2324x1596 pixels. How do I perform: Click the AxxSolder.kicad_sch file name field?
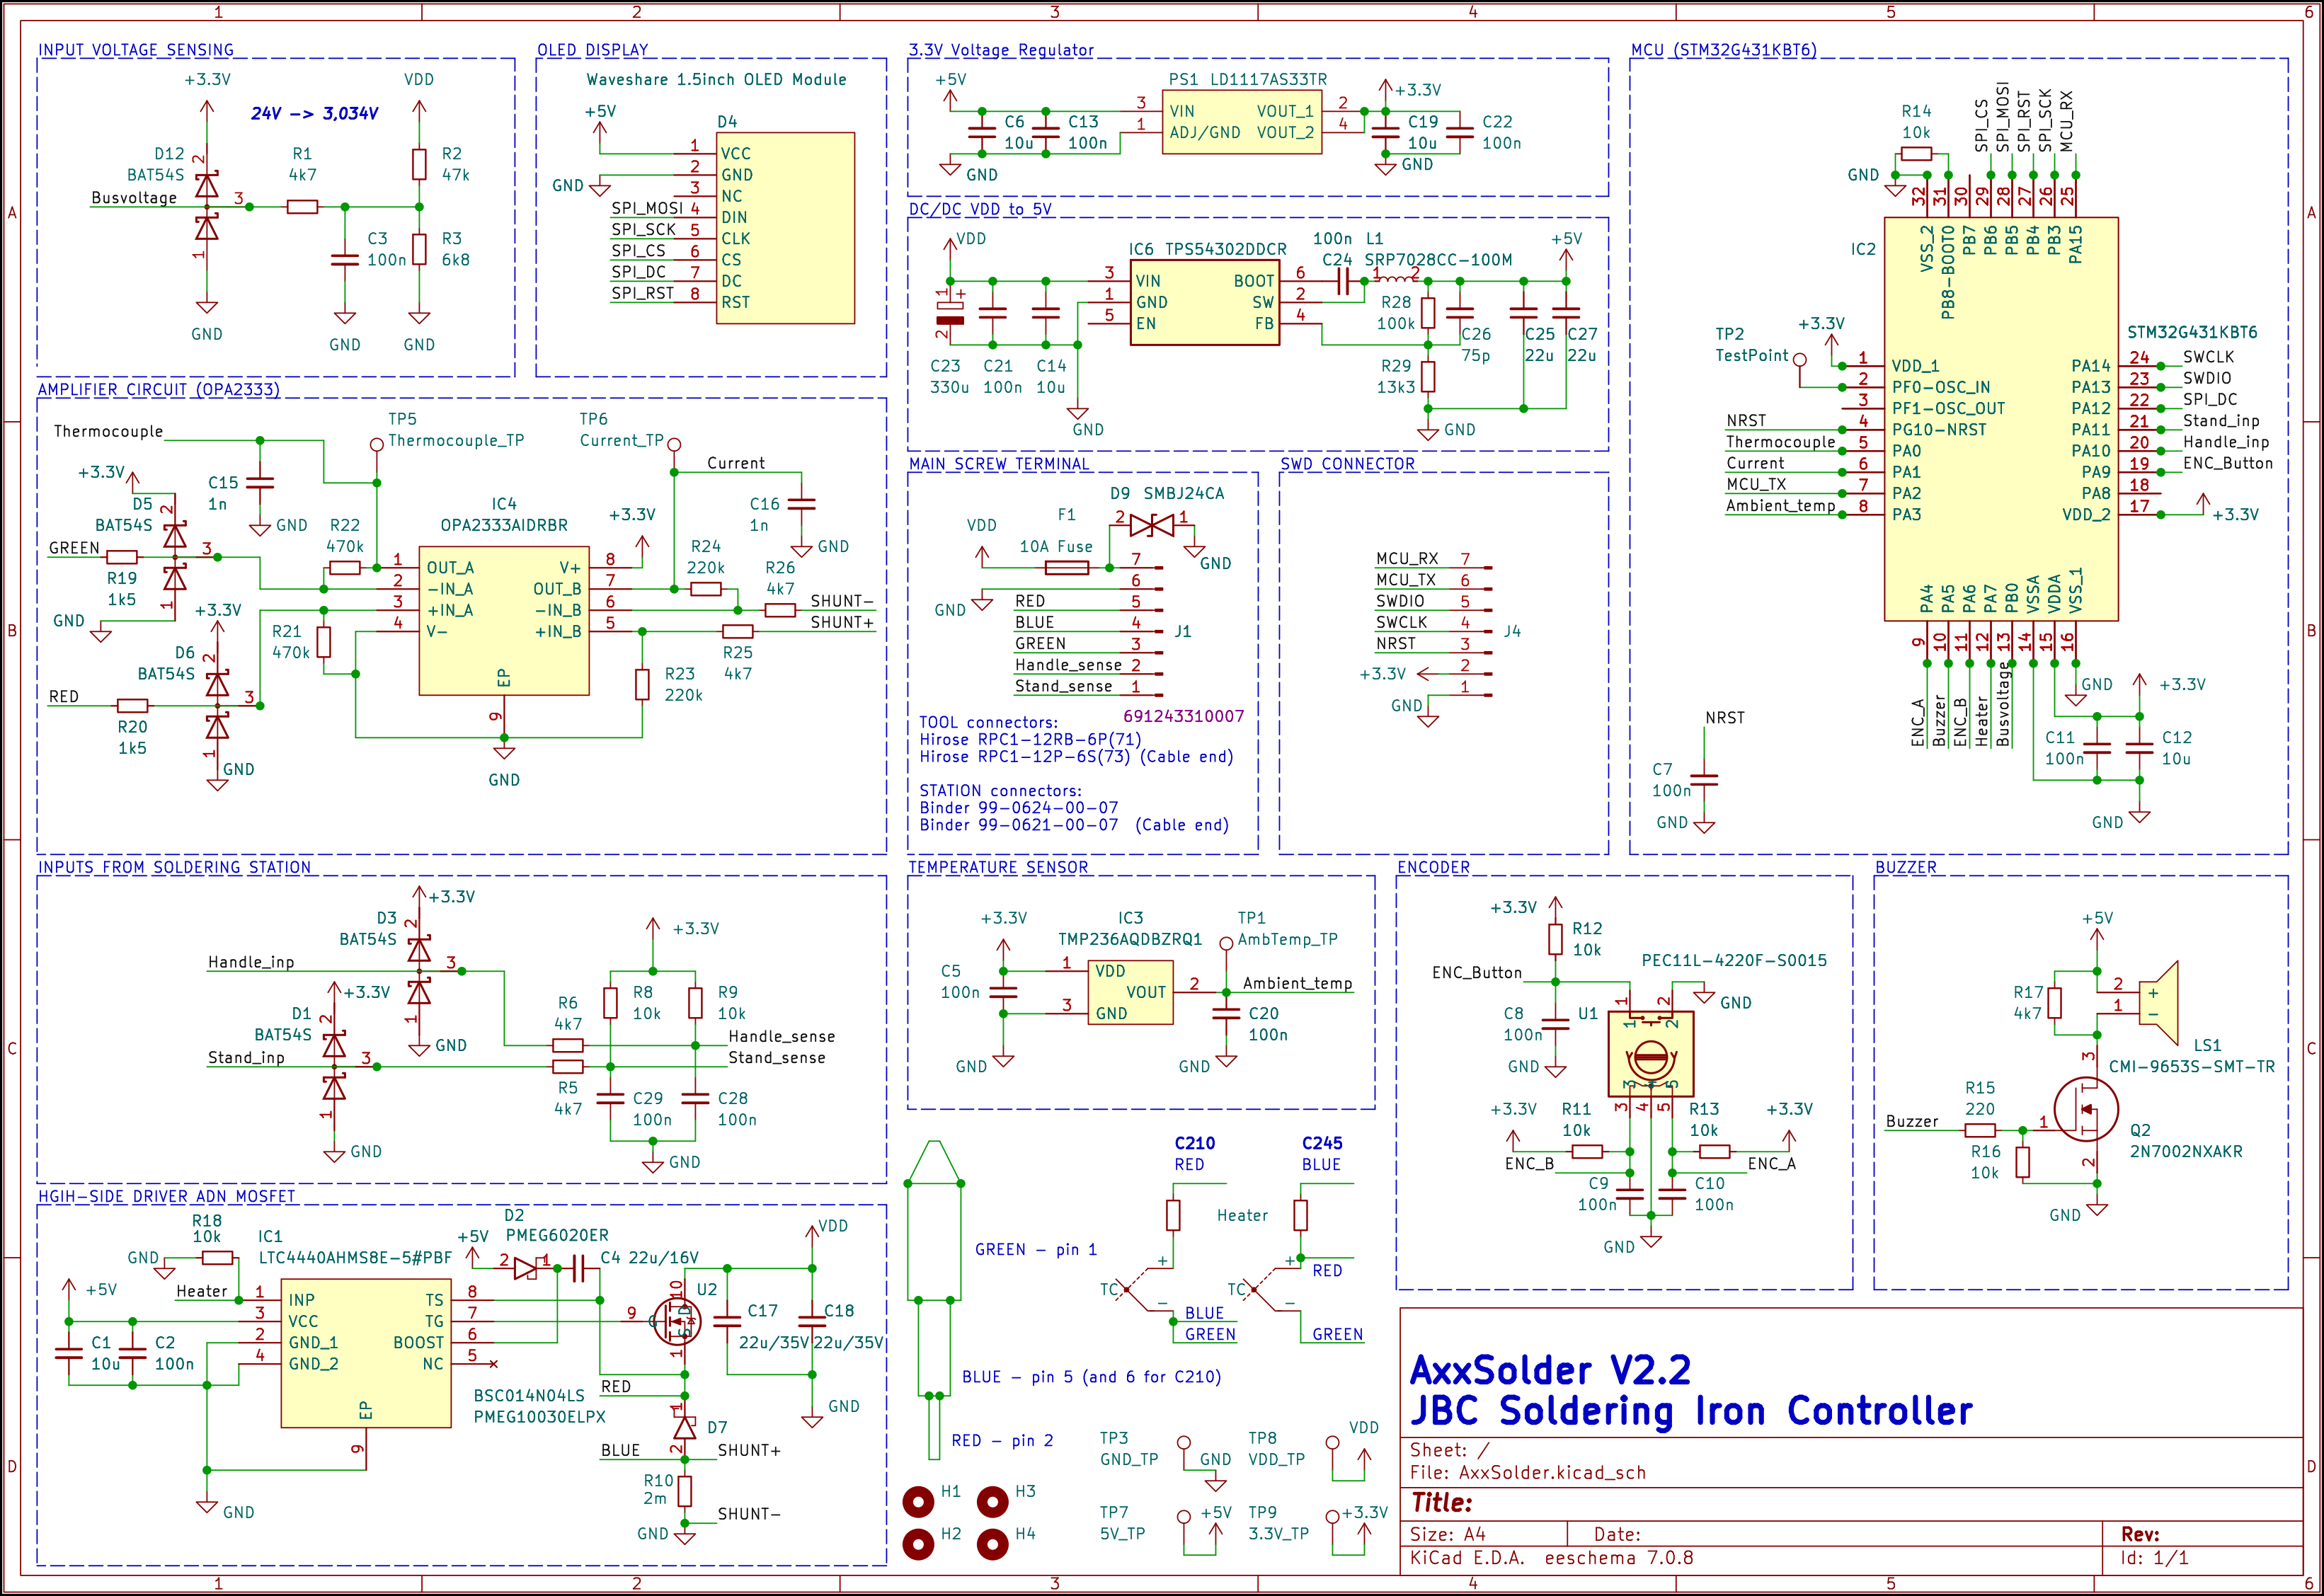[1553, 1472]
